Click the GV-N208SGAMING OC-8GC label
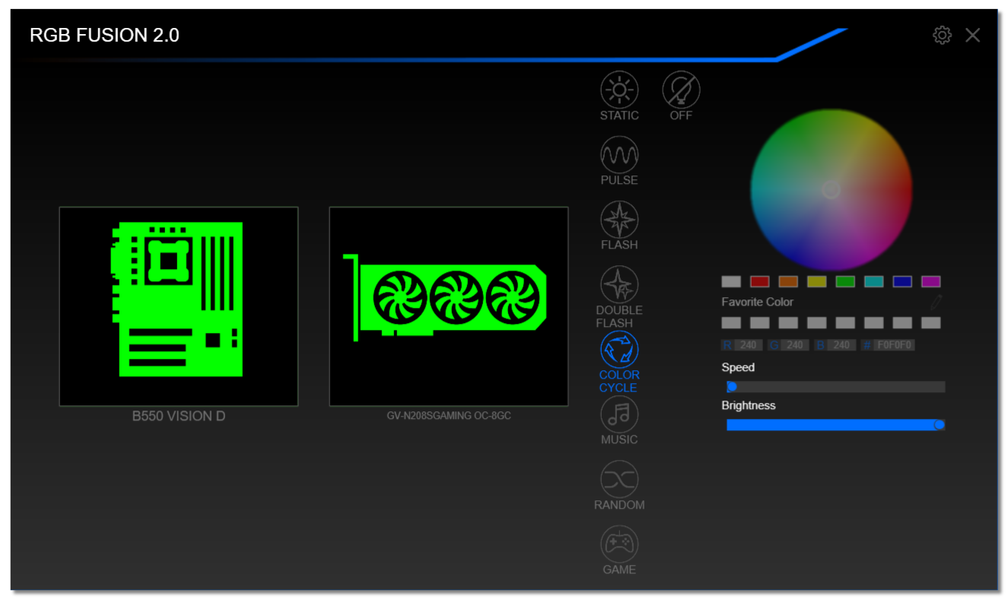The height and width of the screenshot is (599, 1008). [x=449, y=416]
